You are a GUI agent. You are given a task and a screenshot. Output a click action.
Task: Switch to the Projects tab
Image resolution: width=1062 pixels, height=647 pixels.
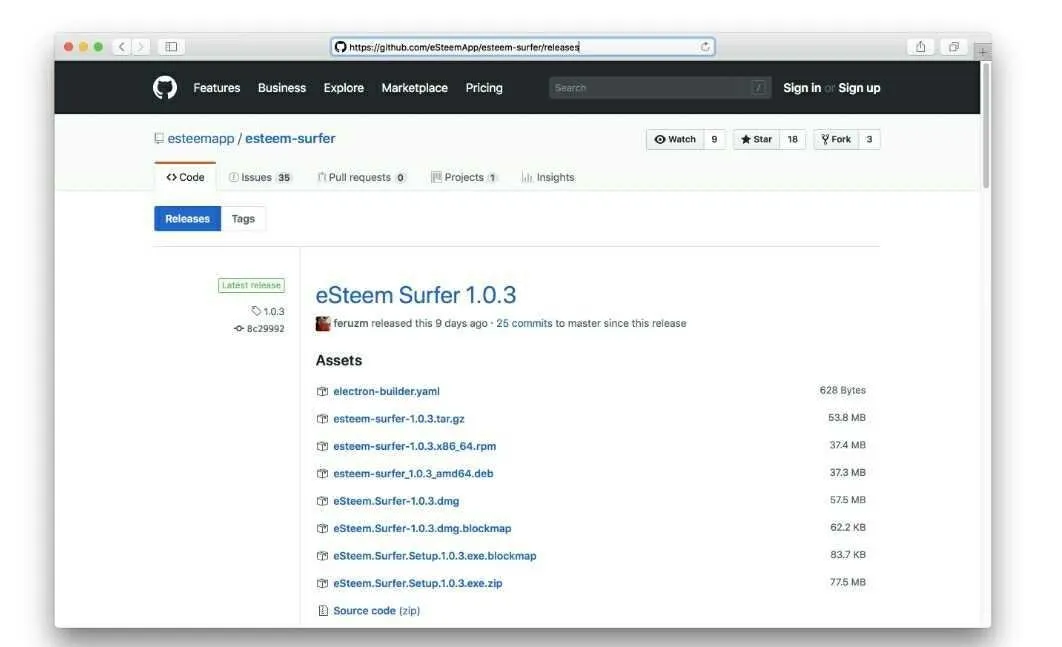click(x=464, y=178)
